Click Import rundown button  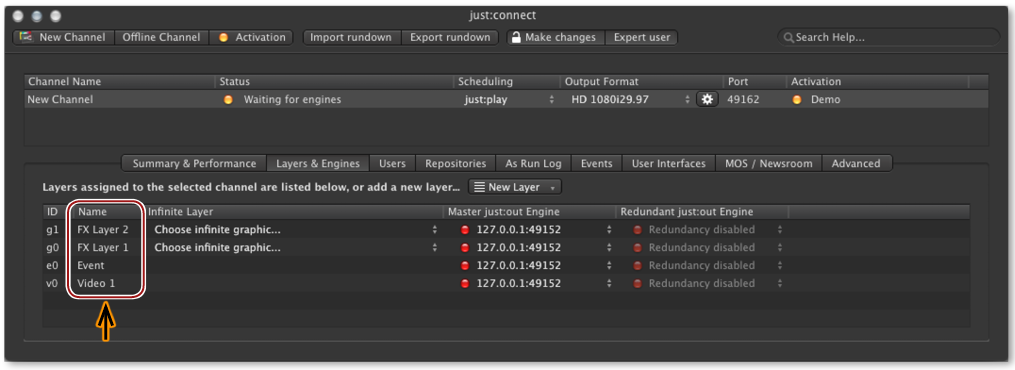click(351, 38)
